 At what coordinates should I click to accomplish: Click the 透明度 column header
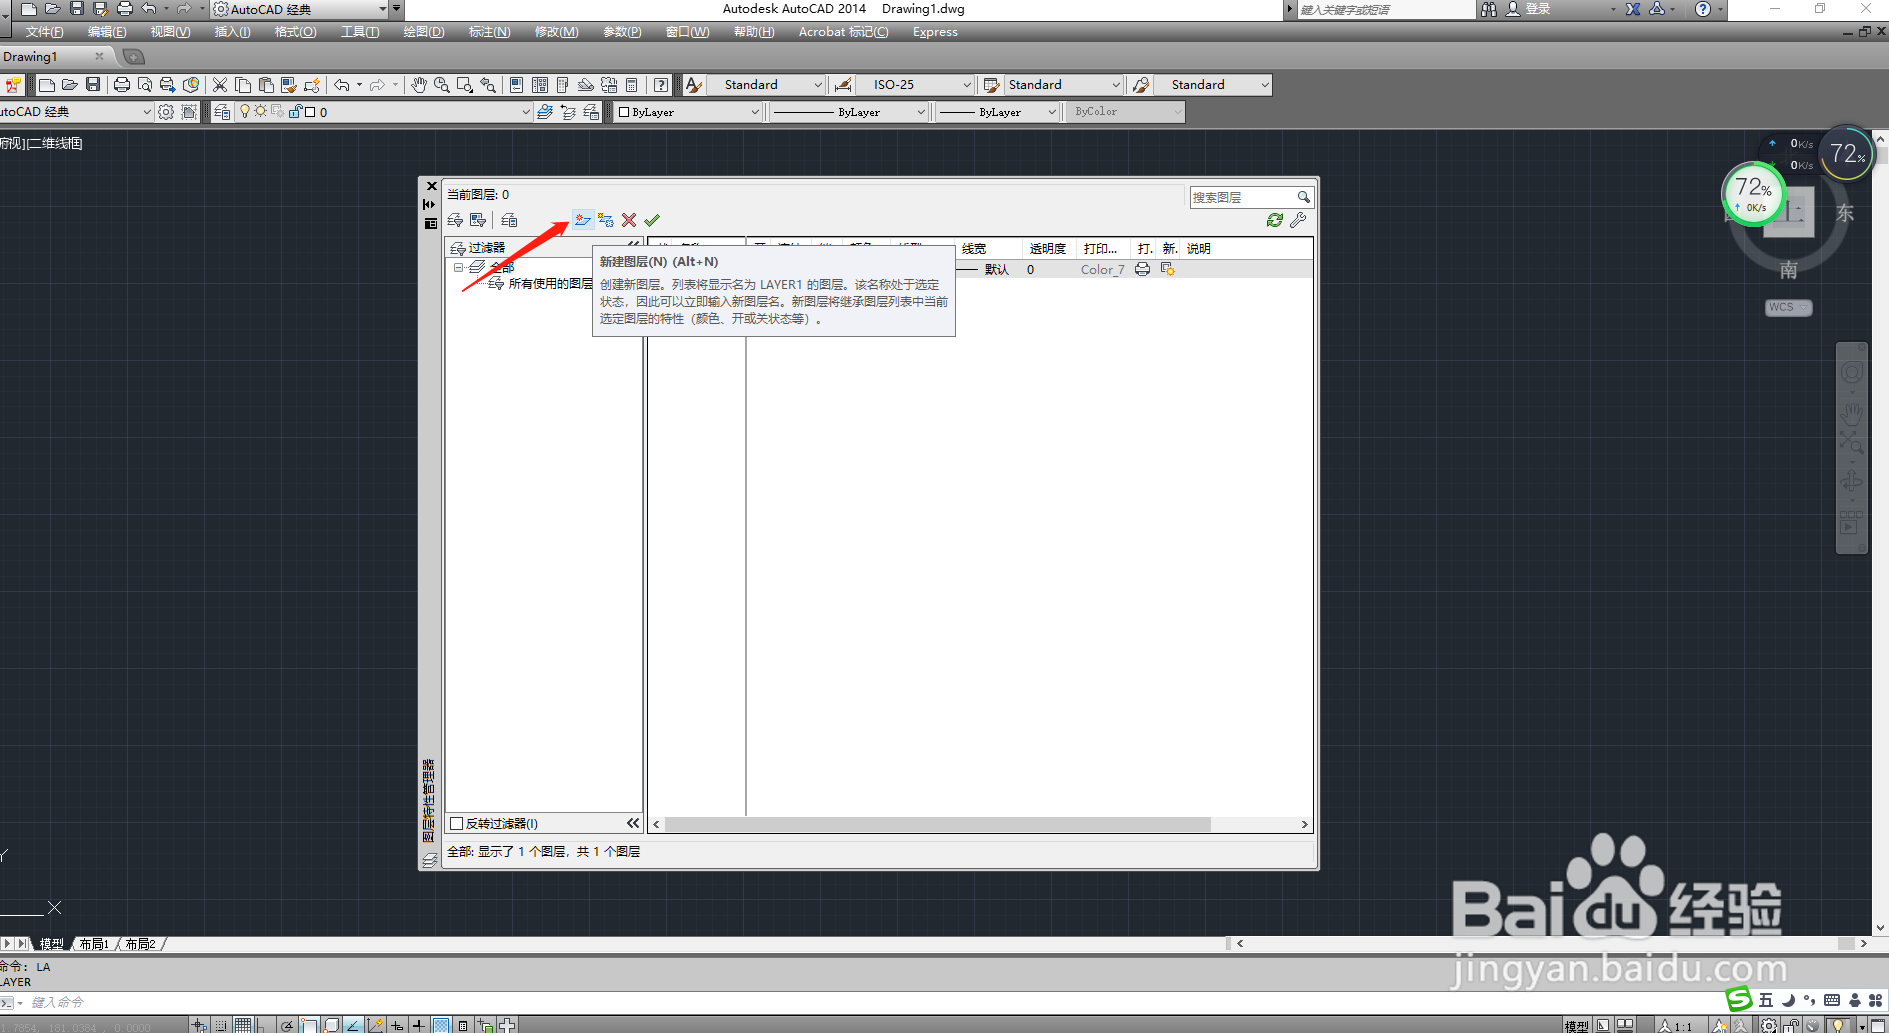(x=1048, y=249)
